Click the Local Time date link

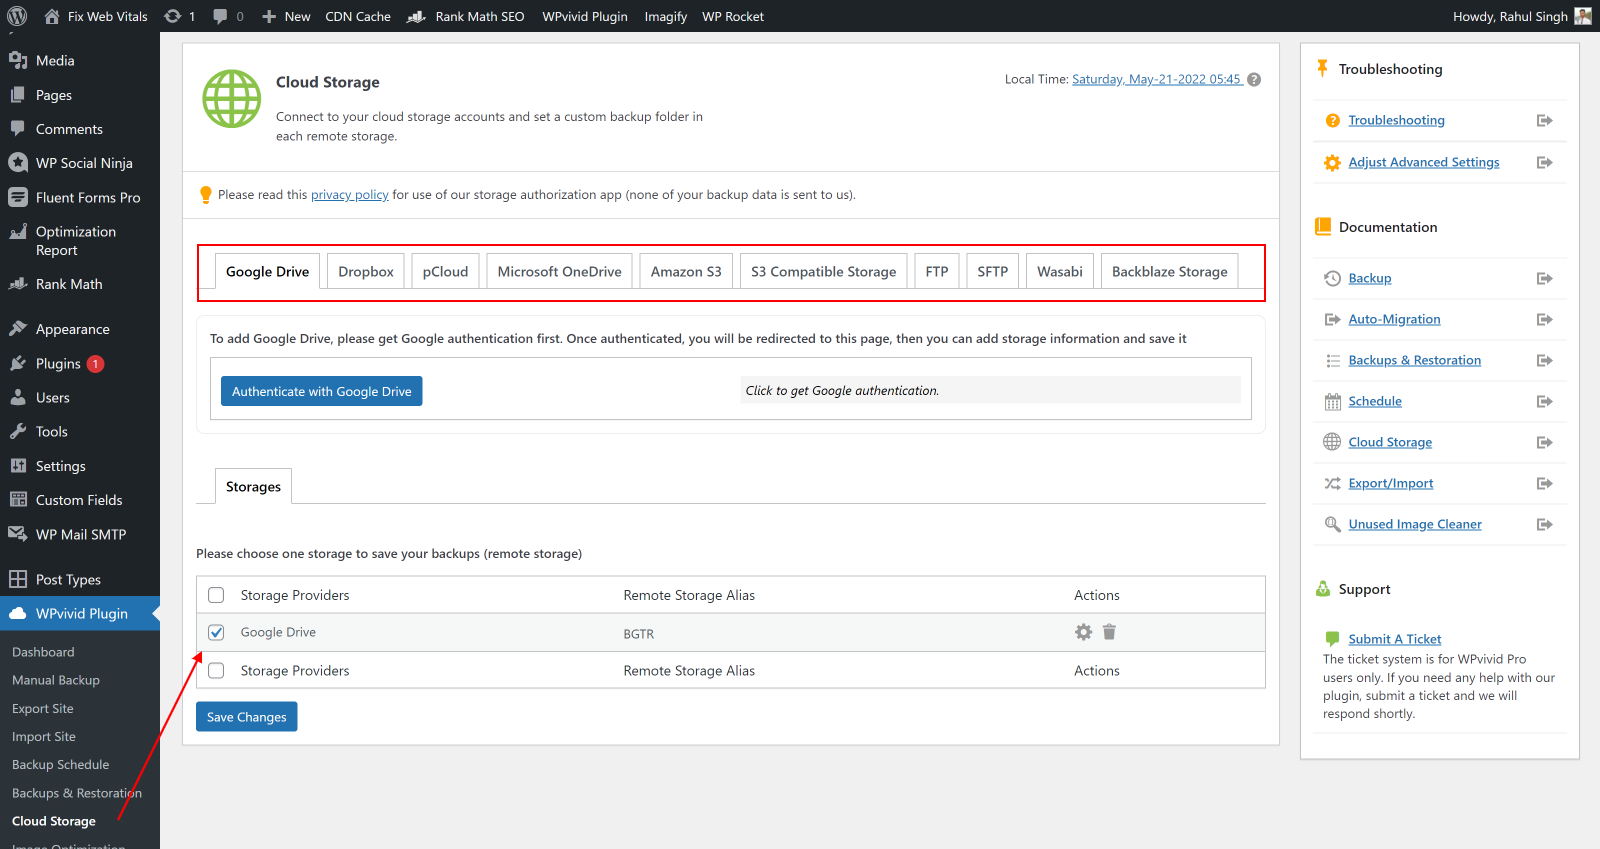pos(1157,79)
